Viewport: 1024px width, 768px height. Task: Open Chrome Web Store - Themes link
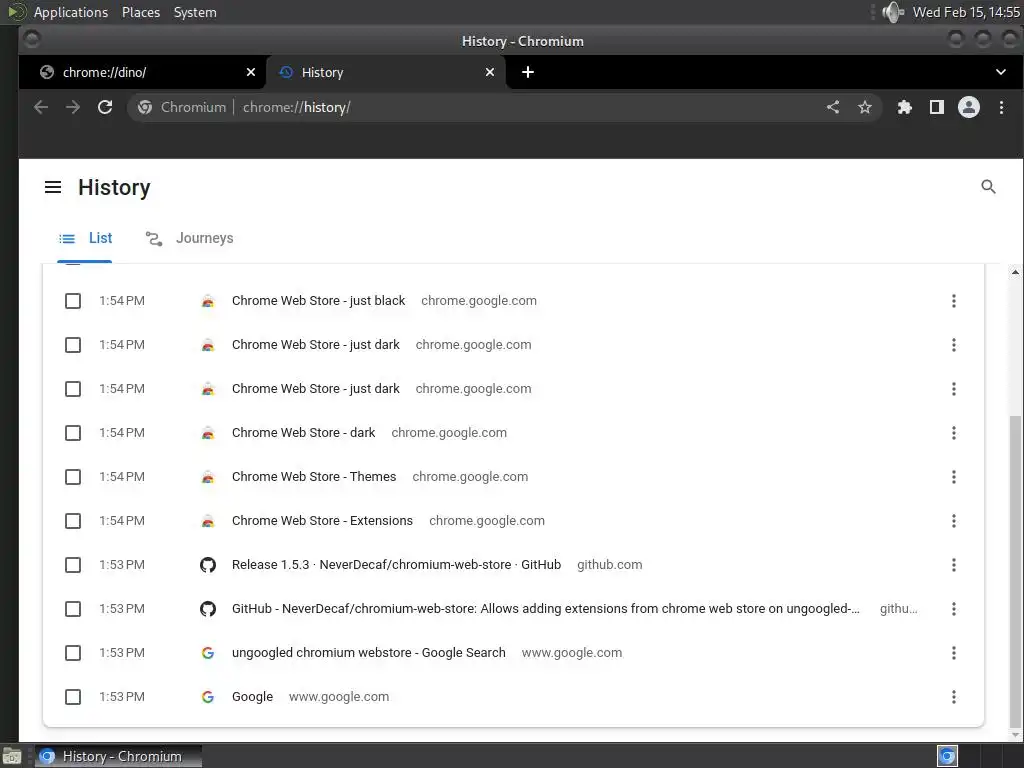pos(314,477)
